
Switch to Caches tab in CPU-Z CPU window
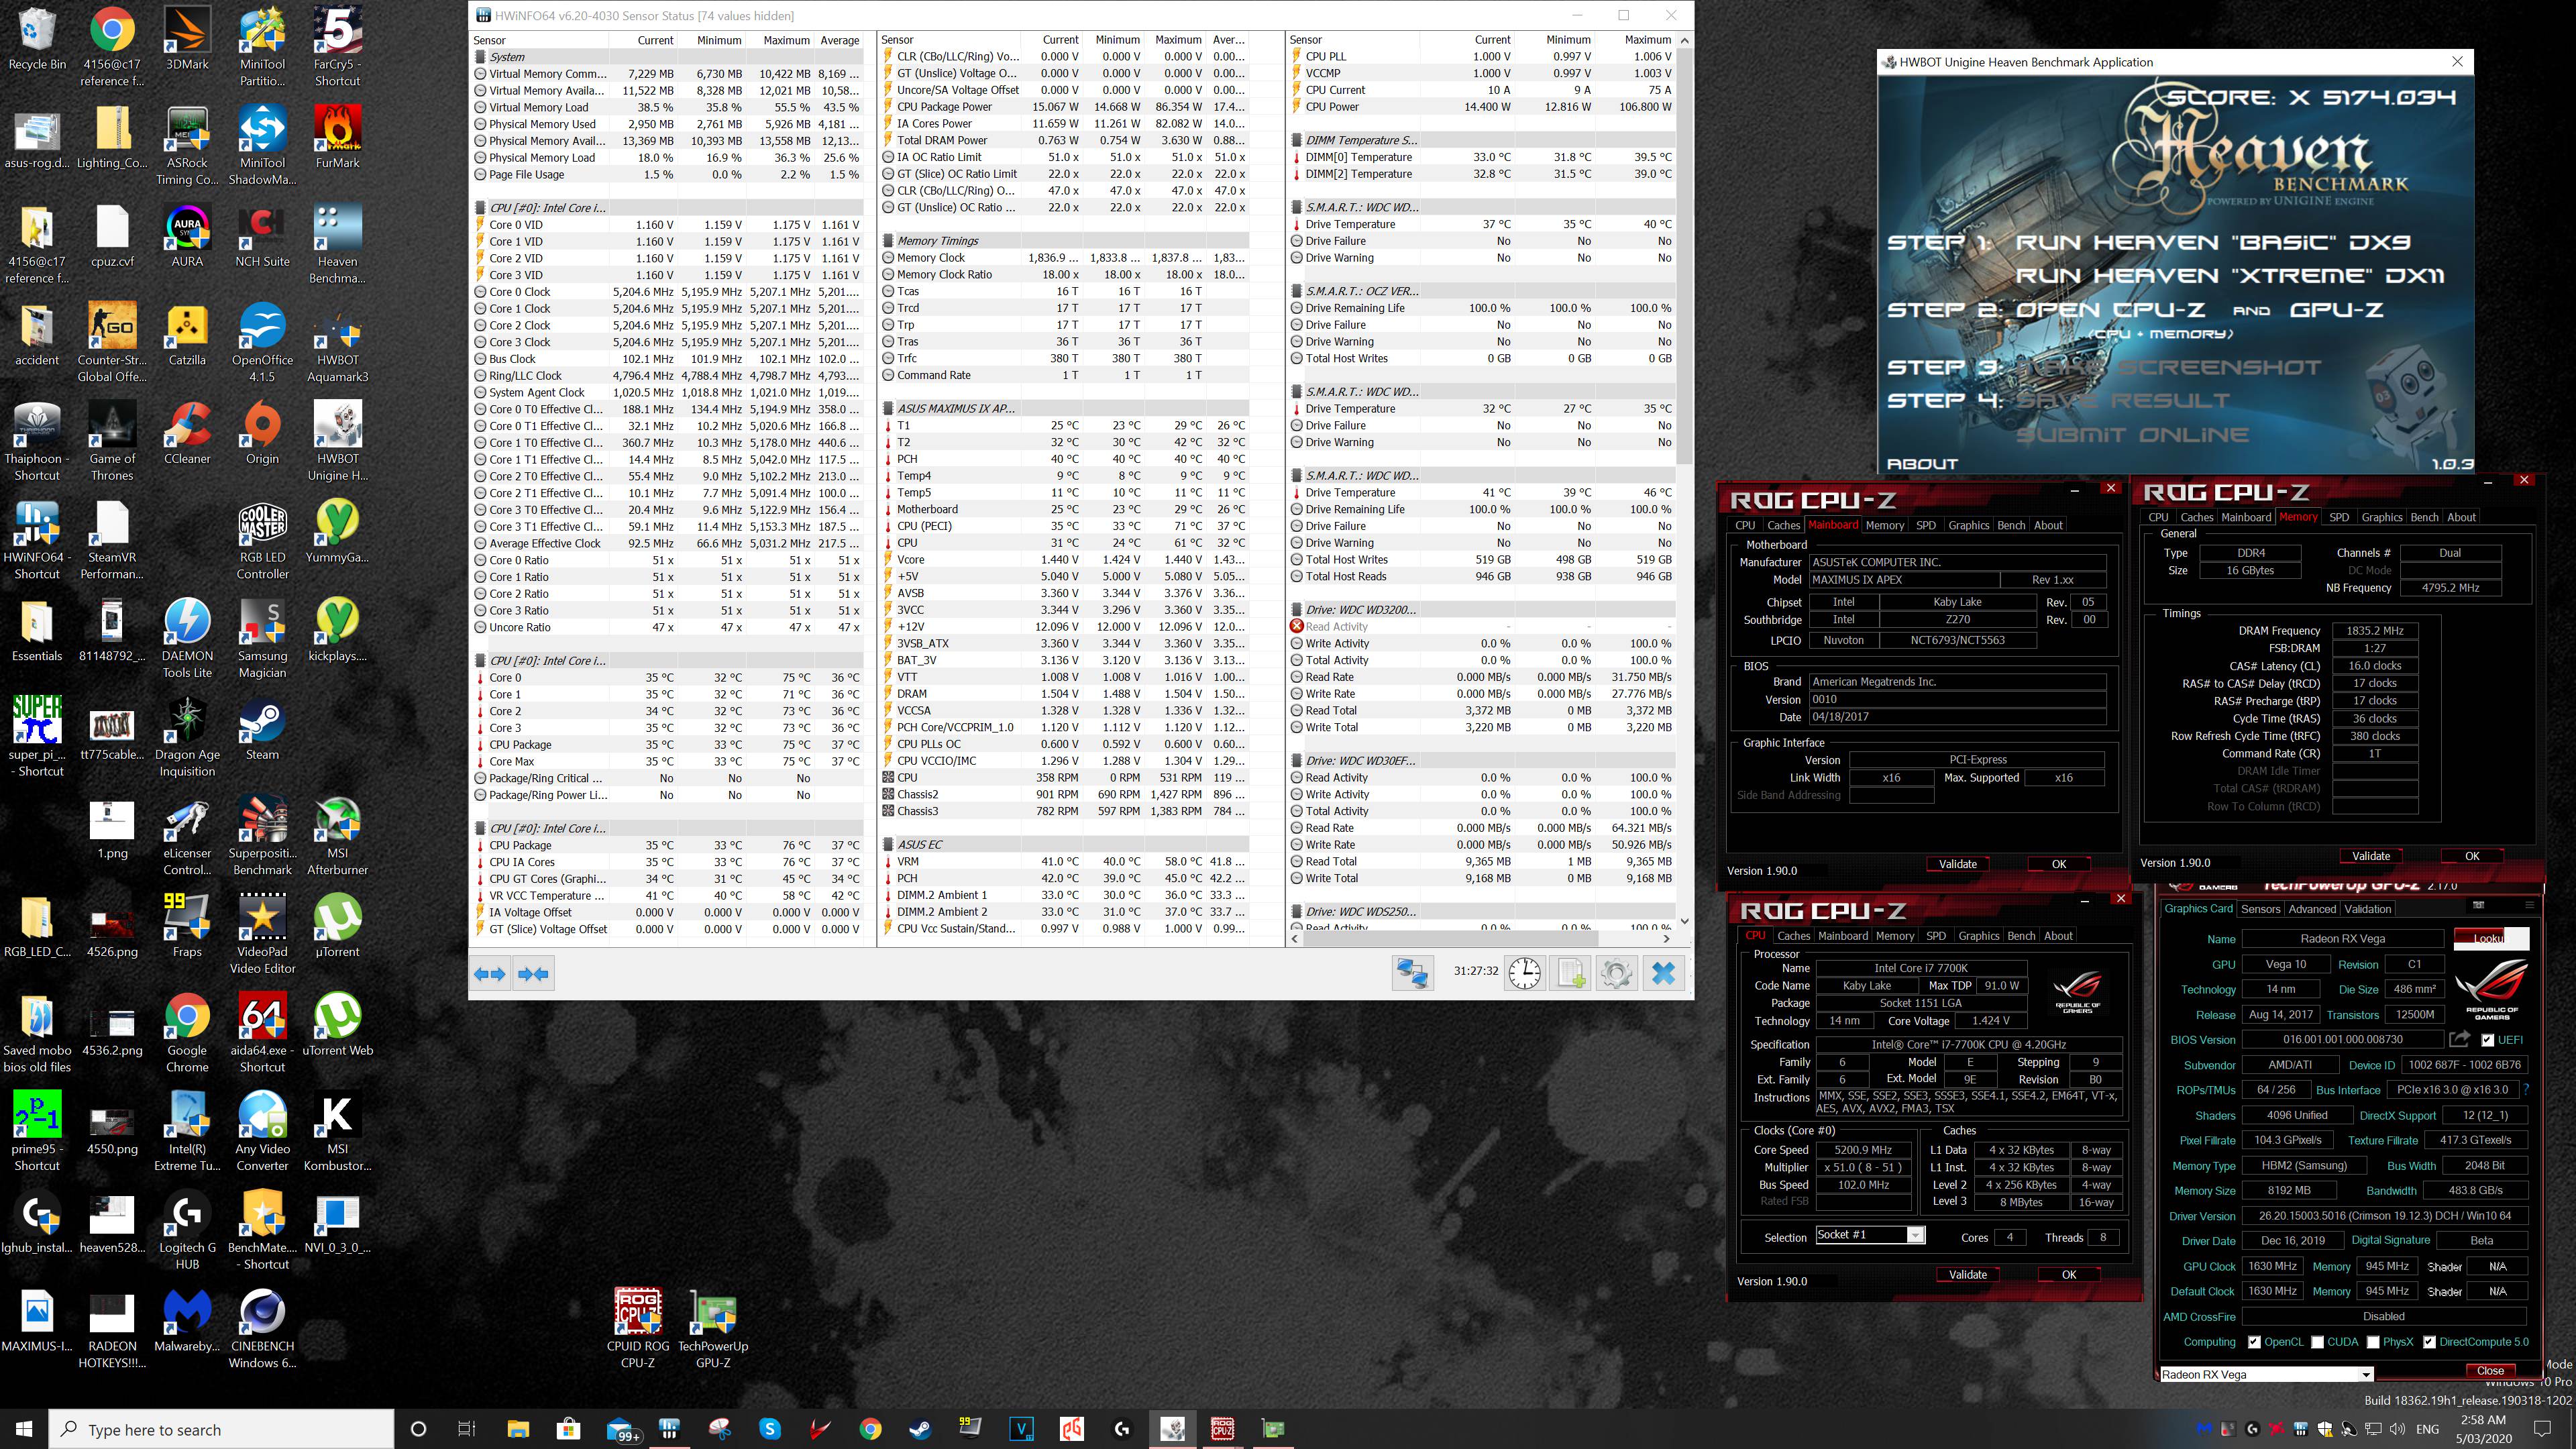pyautogui.click(x=1793, y=936)
